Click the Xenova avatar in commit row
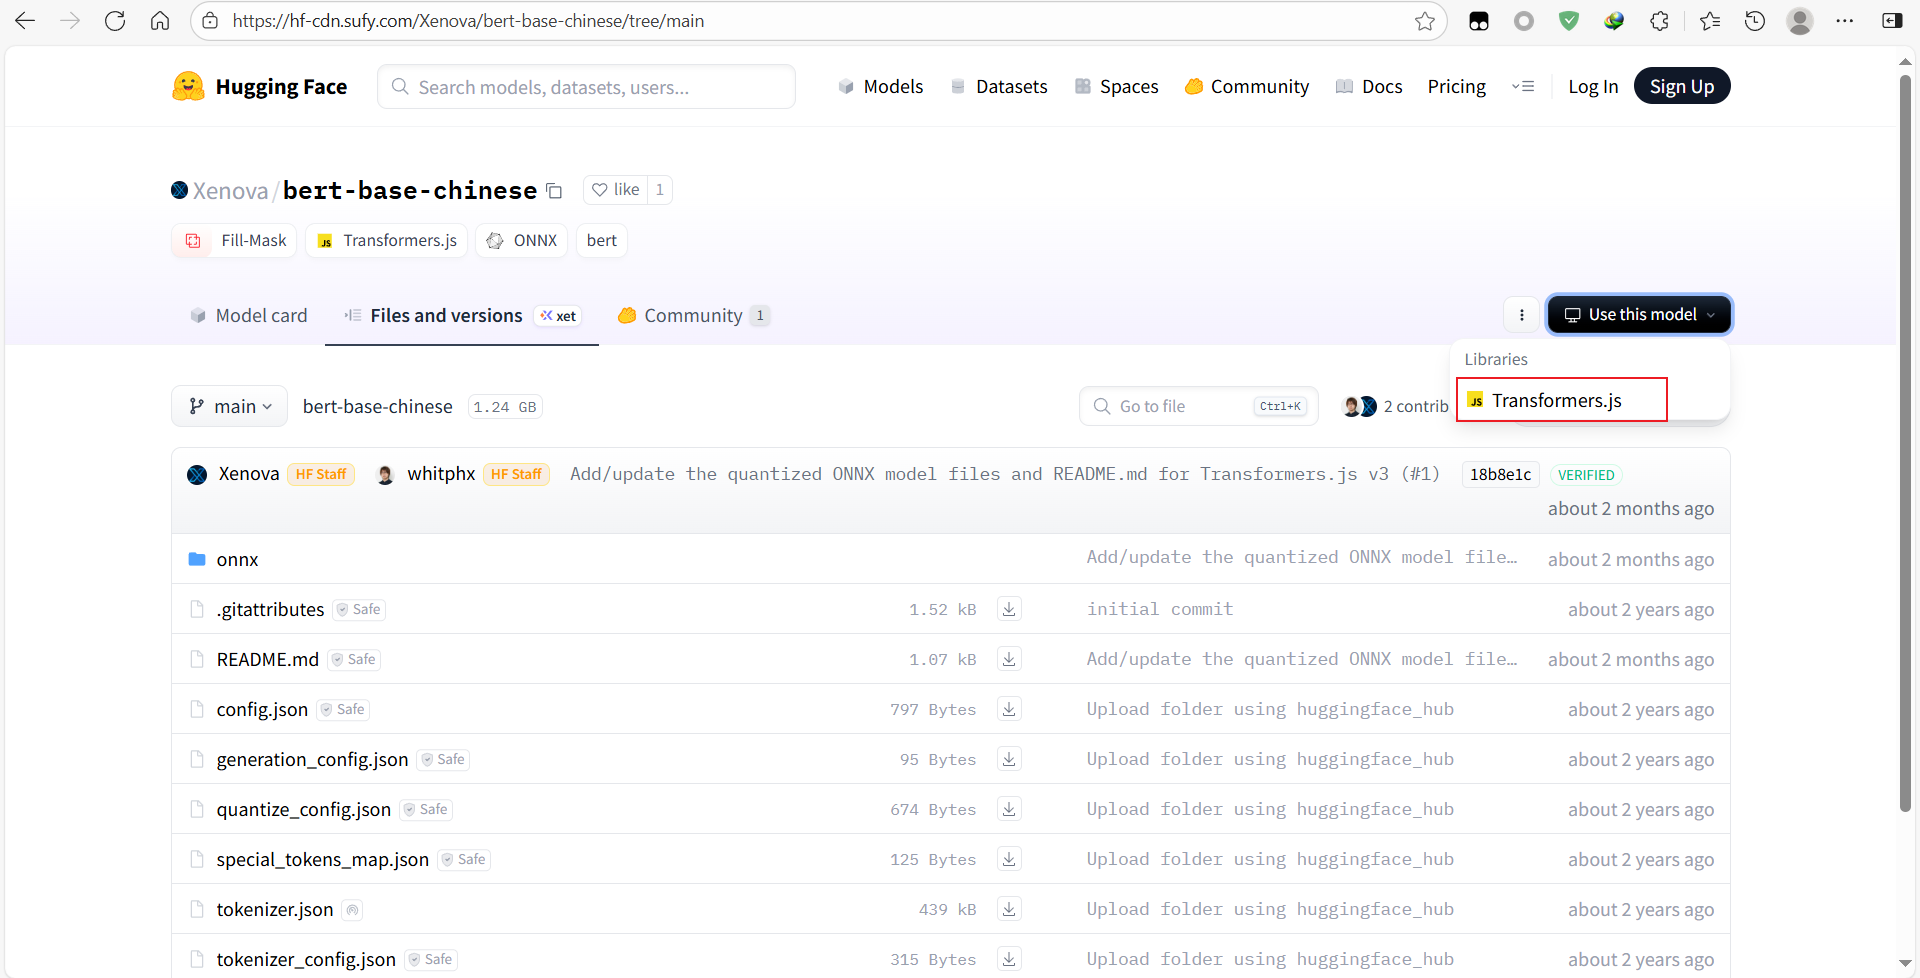The width and height of the screenshot is (1920, 978). pyautogui.click(x=197, y=474)
